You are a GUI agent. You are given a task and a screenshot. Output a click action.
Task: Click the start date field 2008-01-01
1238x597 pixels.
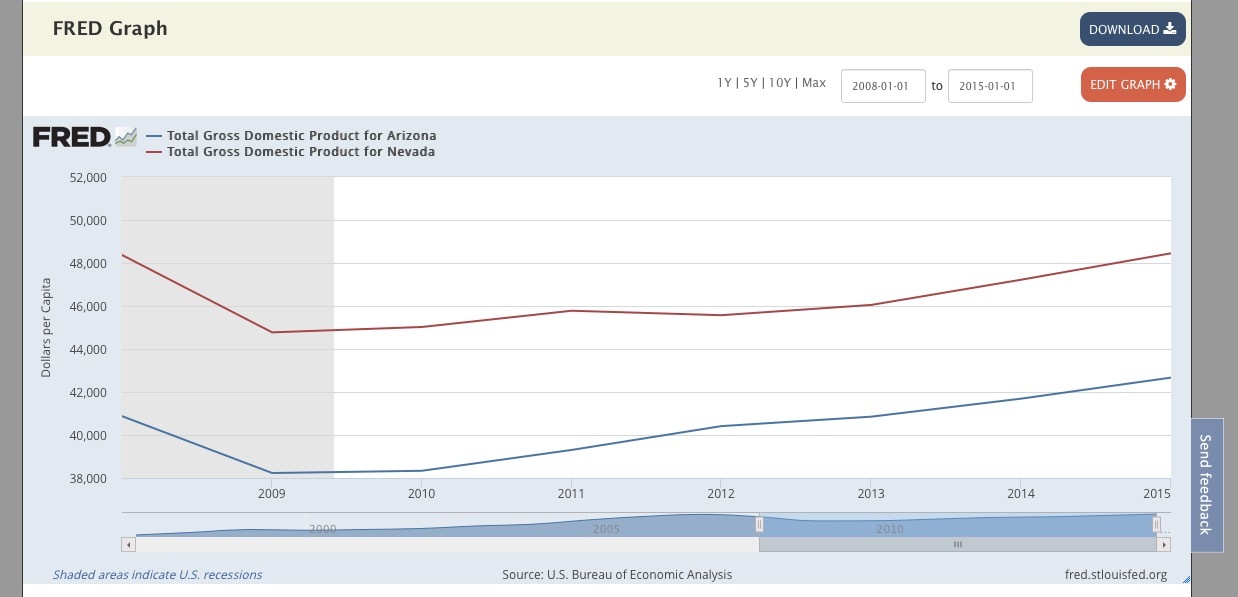[x=883, y=86]
